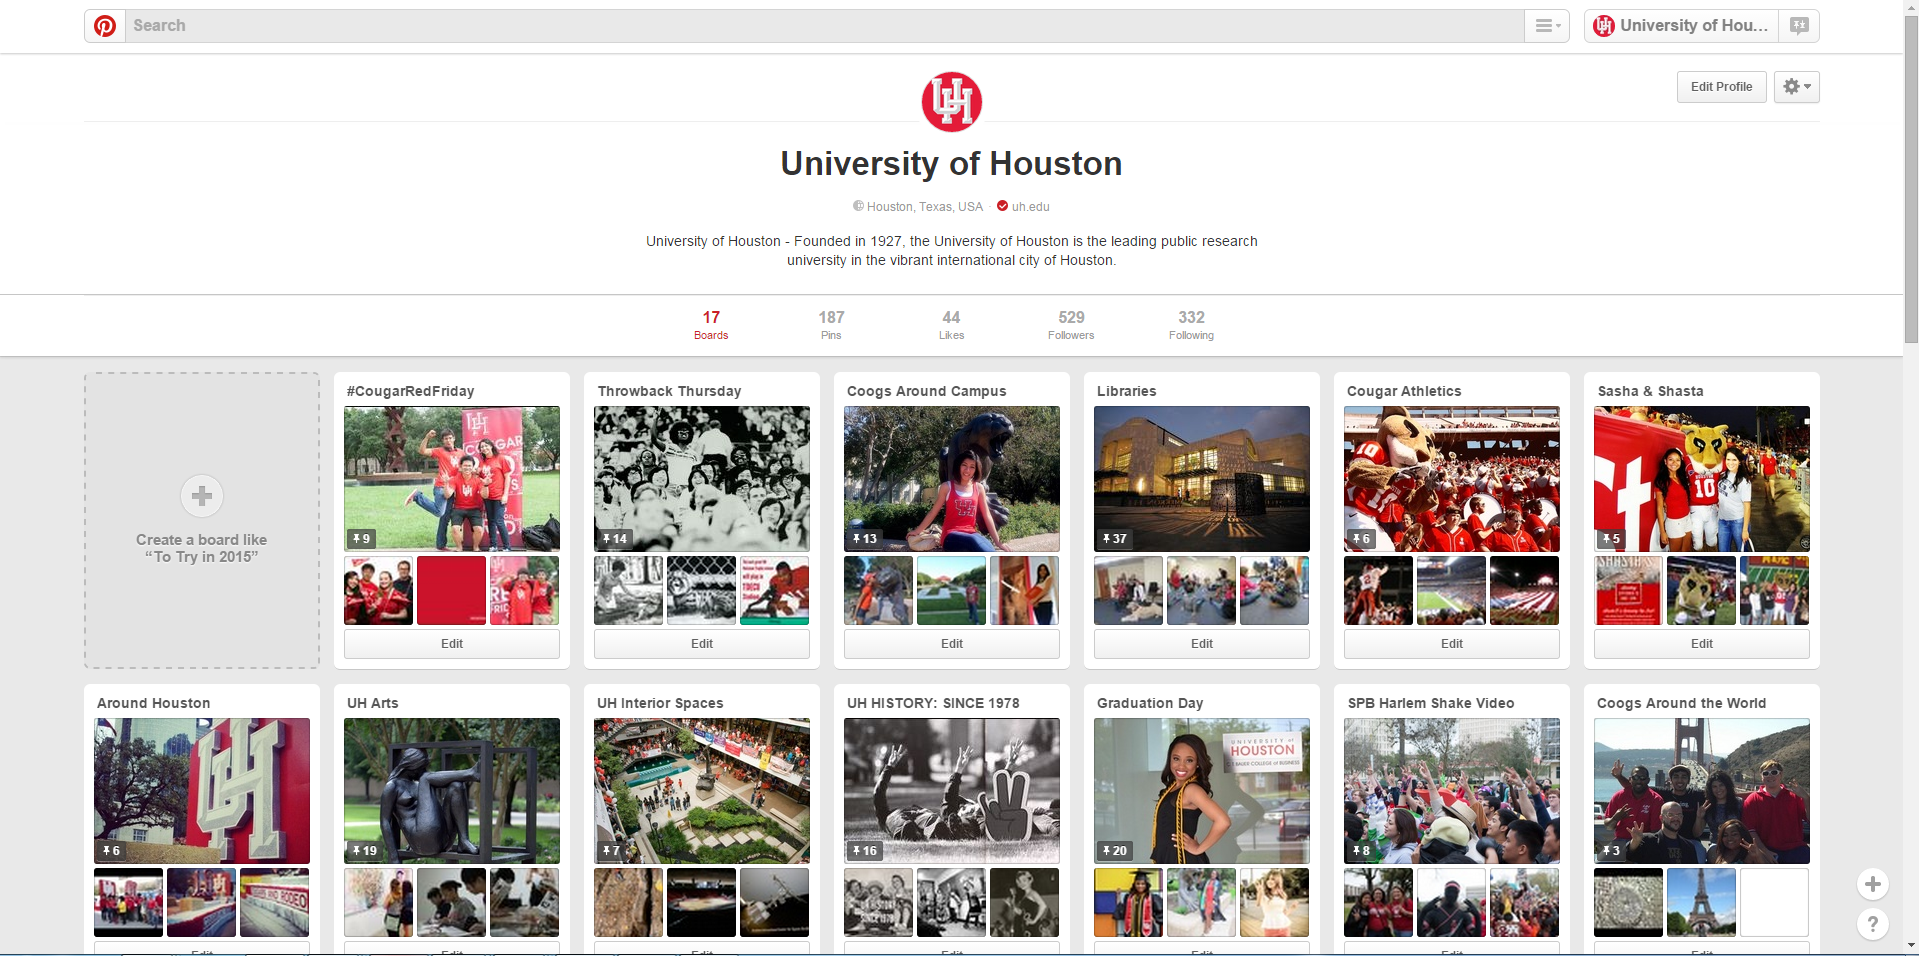Open UH HISTORY cover photo
The width and height of the screenshot is (1919, 956).
(952, 790)
